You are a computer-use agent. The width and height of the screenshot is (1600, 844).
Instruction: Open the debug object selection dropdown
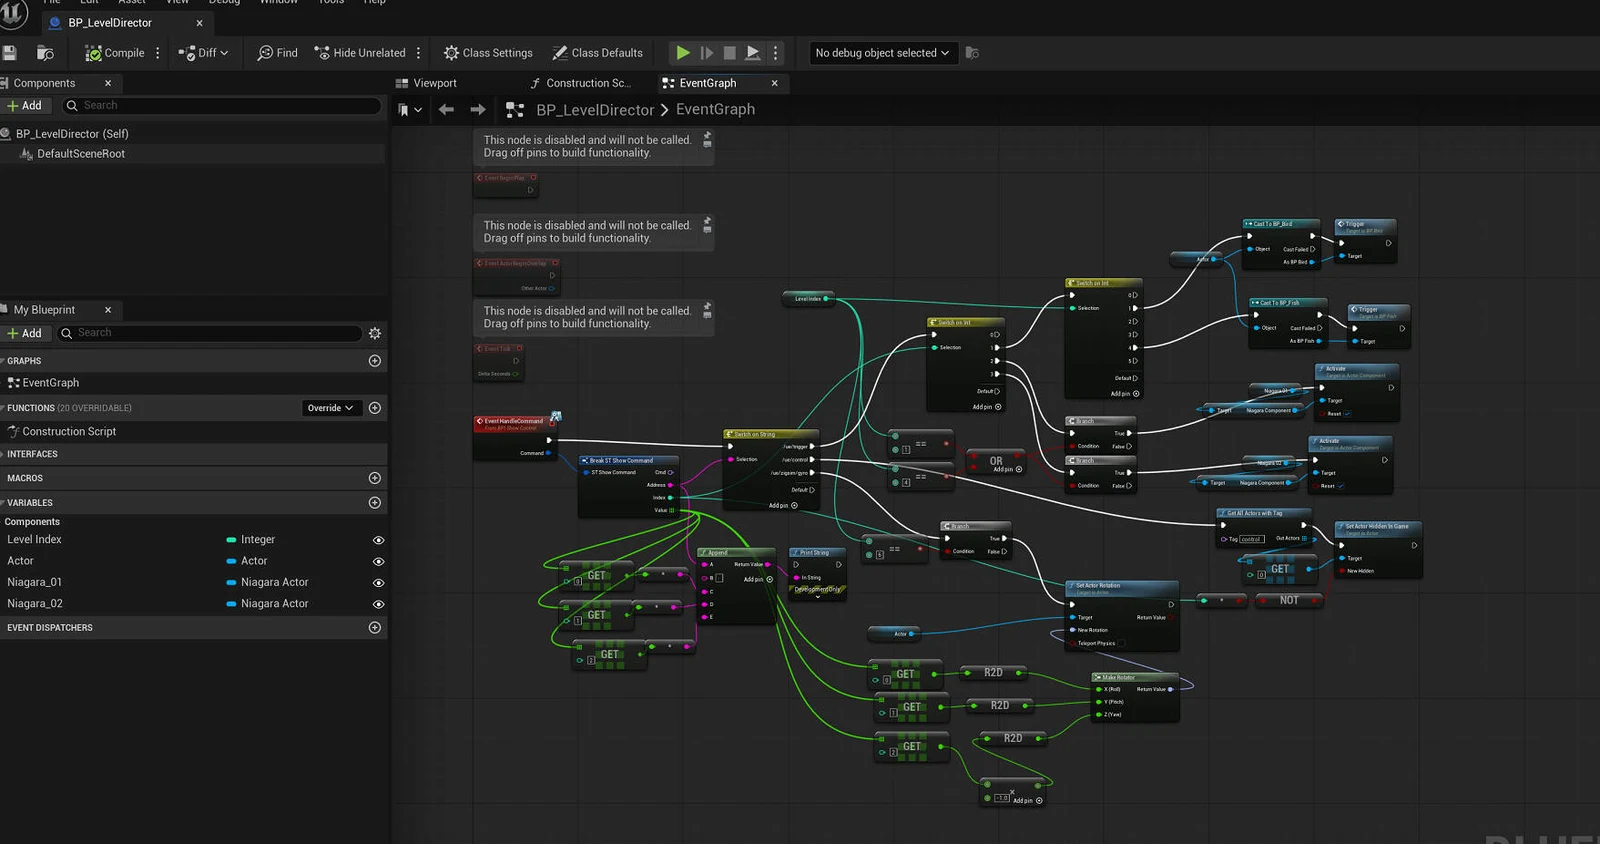point(883,53)
